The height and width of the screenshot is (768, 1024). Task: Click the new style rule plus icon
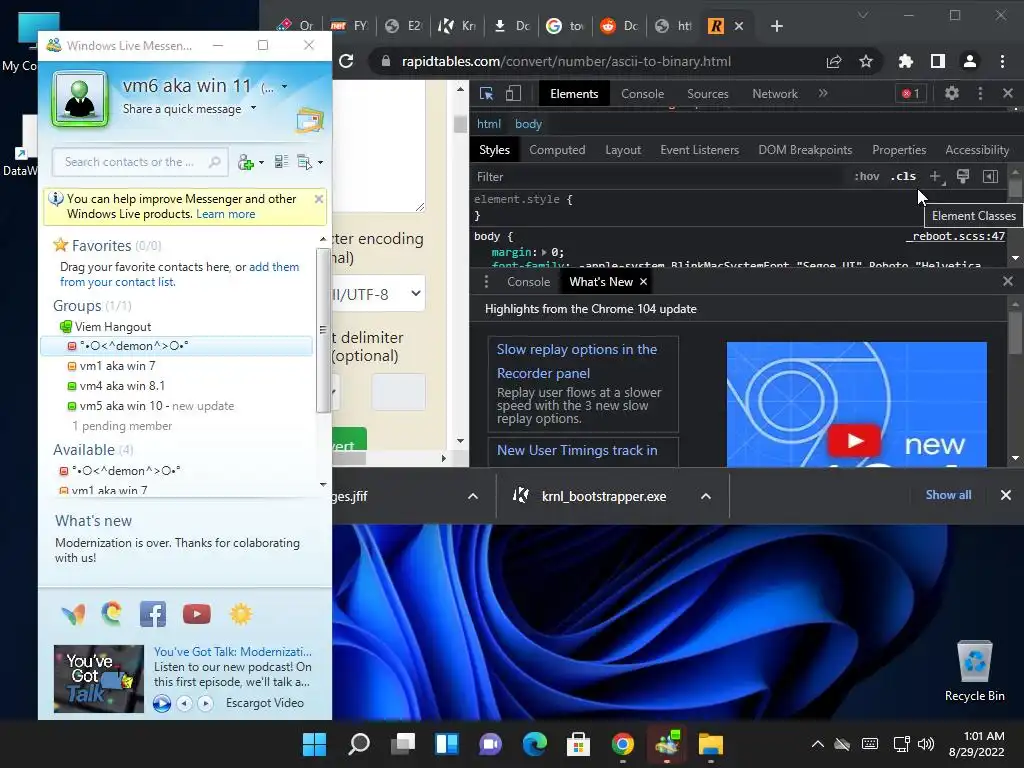935,176
